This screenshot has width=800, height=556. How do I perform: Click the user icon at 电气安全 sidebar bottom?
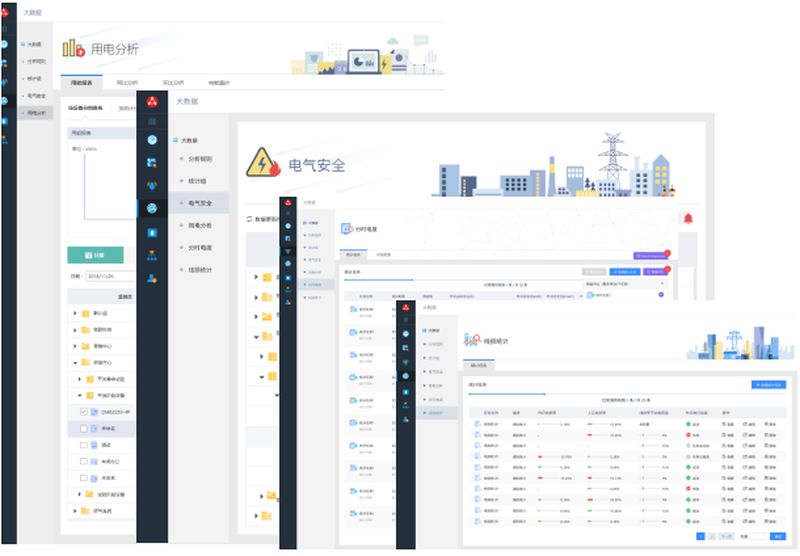pos(152,278)
